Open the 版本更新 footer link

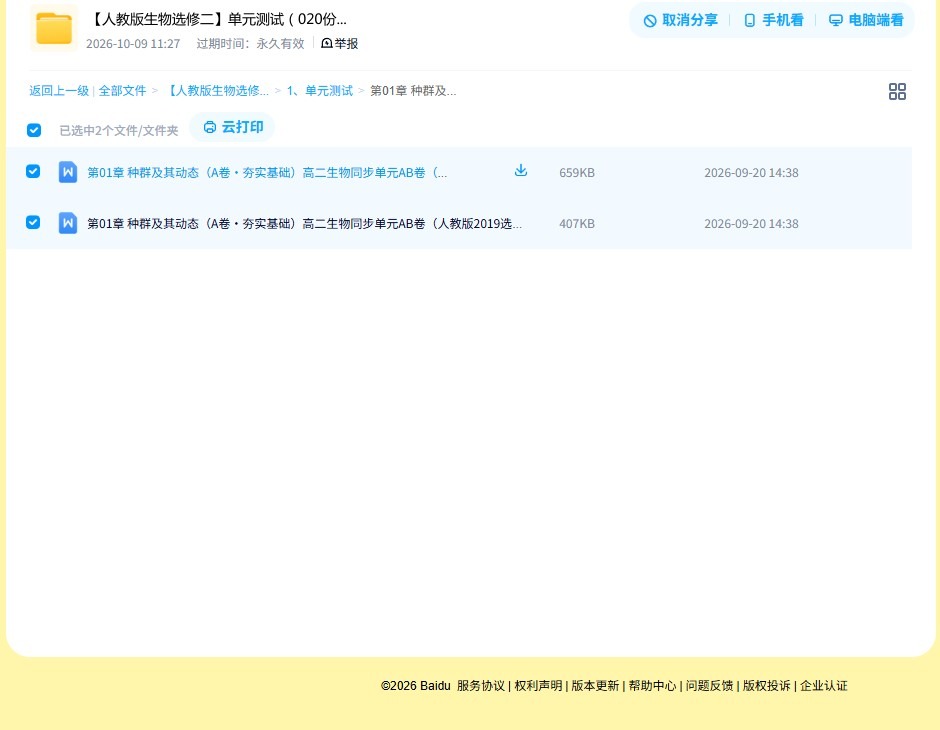pos(595,686)
